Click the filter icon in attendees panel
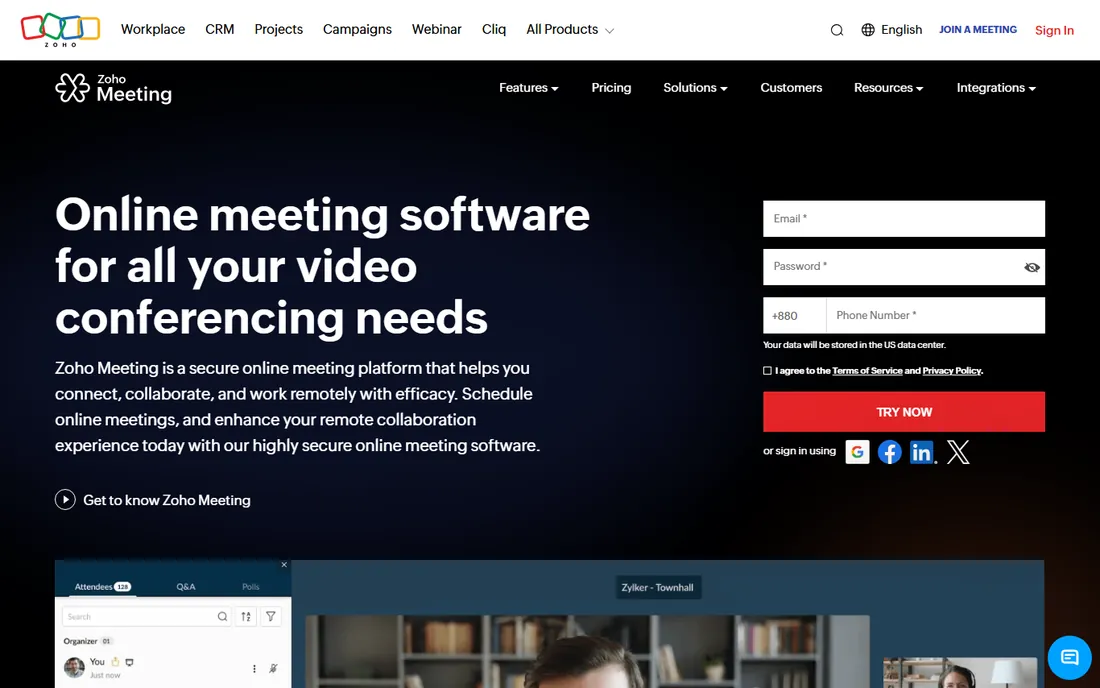The width and height of the screenshot is (1100, 688). (x=271, y=616)
